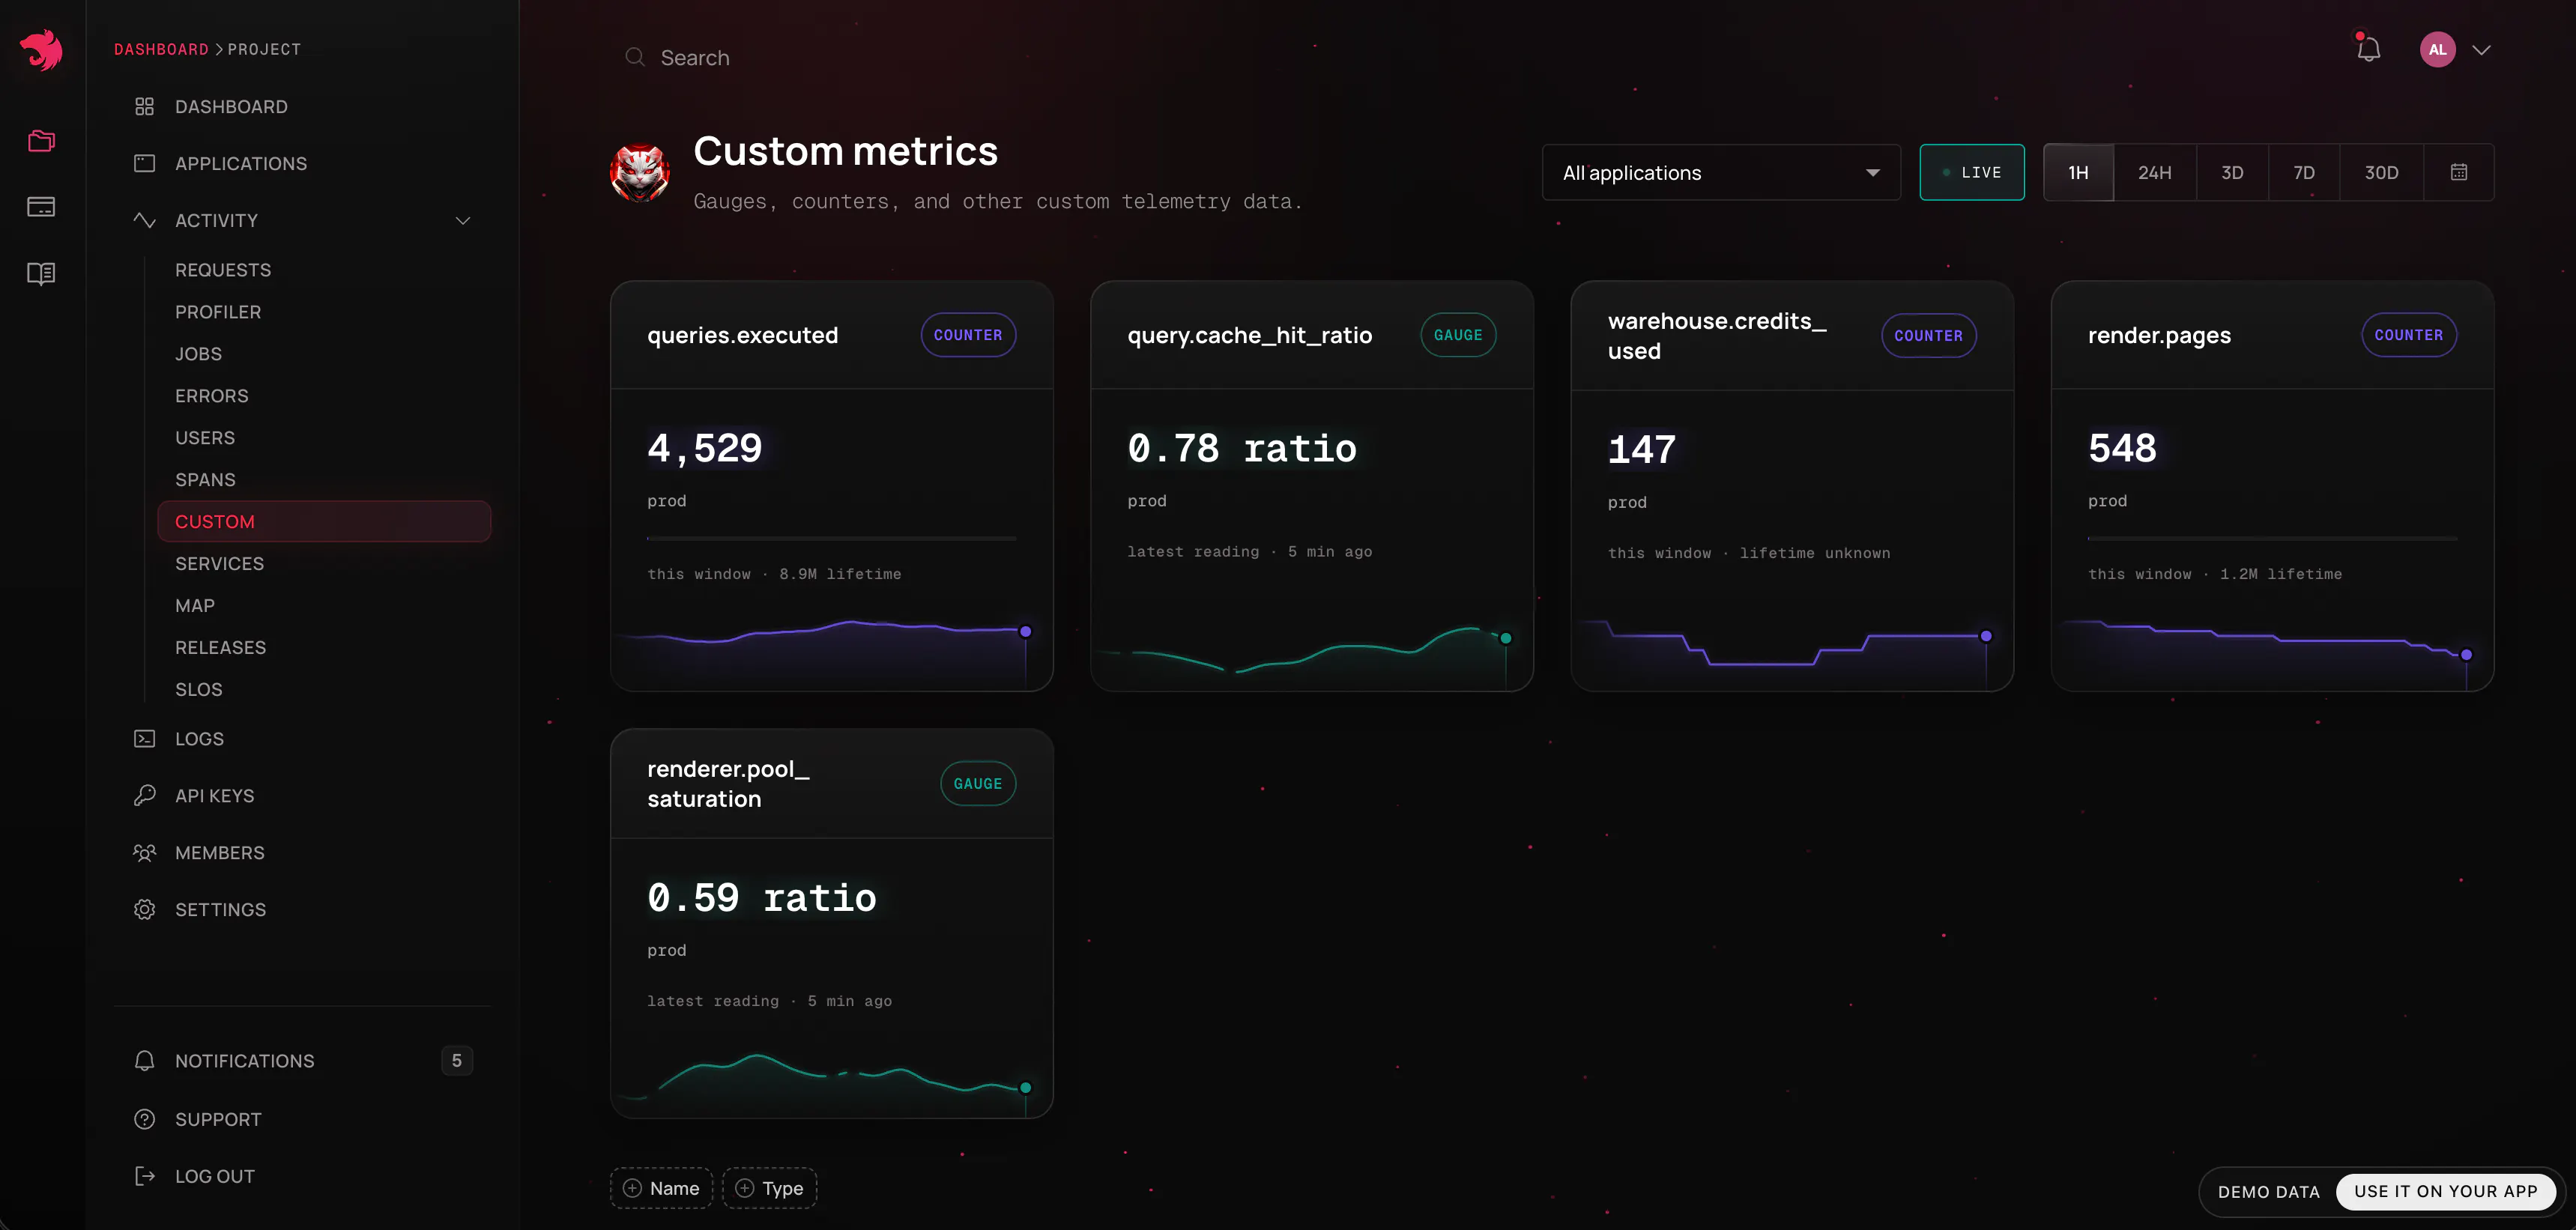
Task: Open the Requests menu item
Action: [x=223, y=270]
